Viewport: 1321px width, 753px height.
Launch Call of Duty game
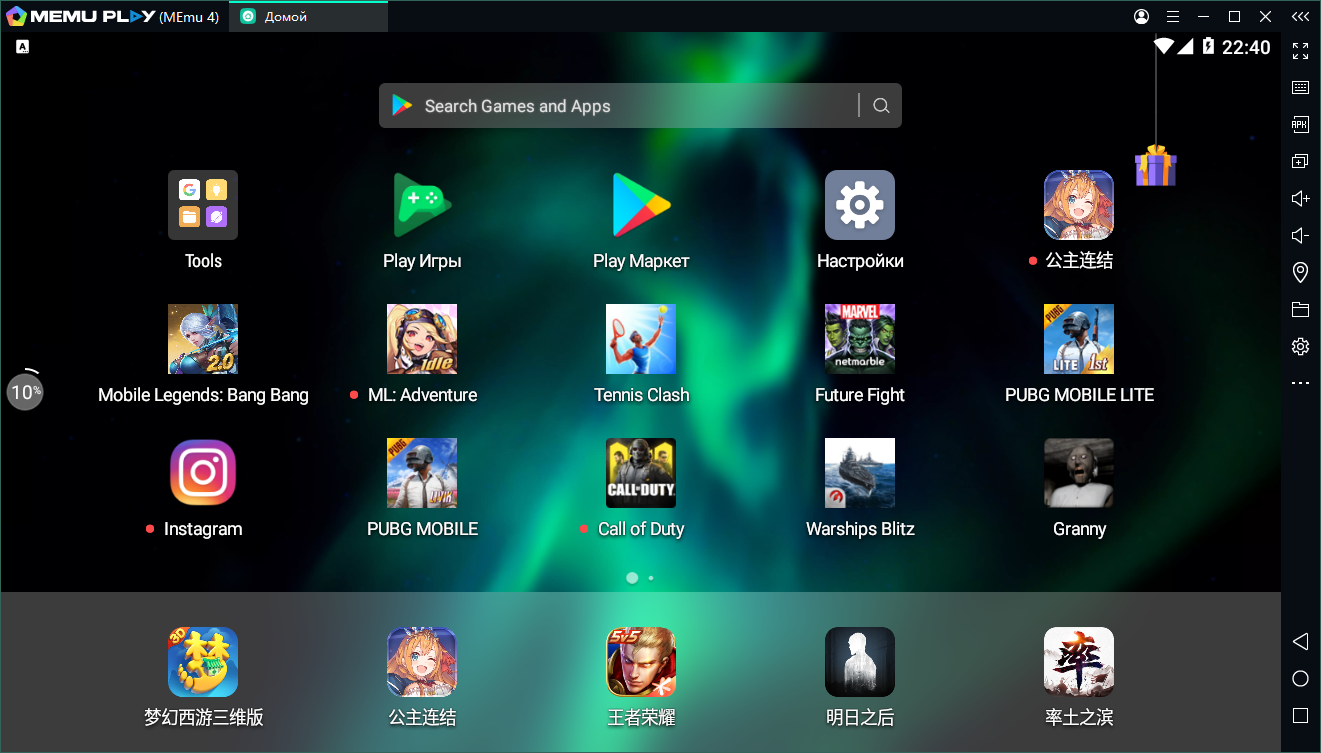[x=640, y=473]
